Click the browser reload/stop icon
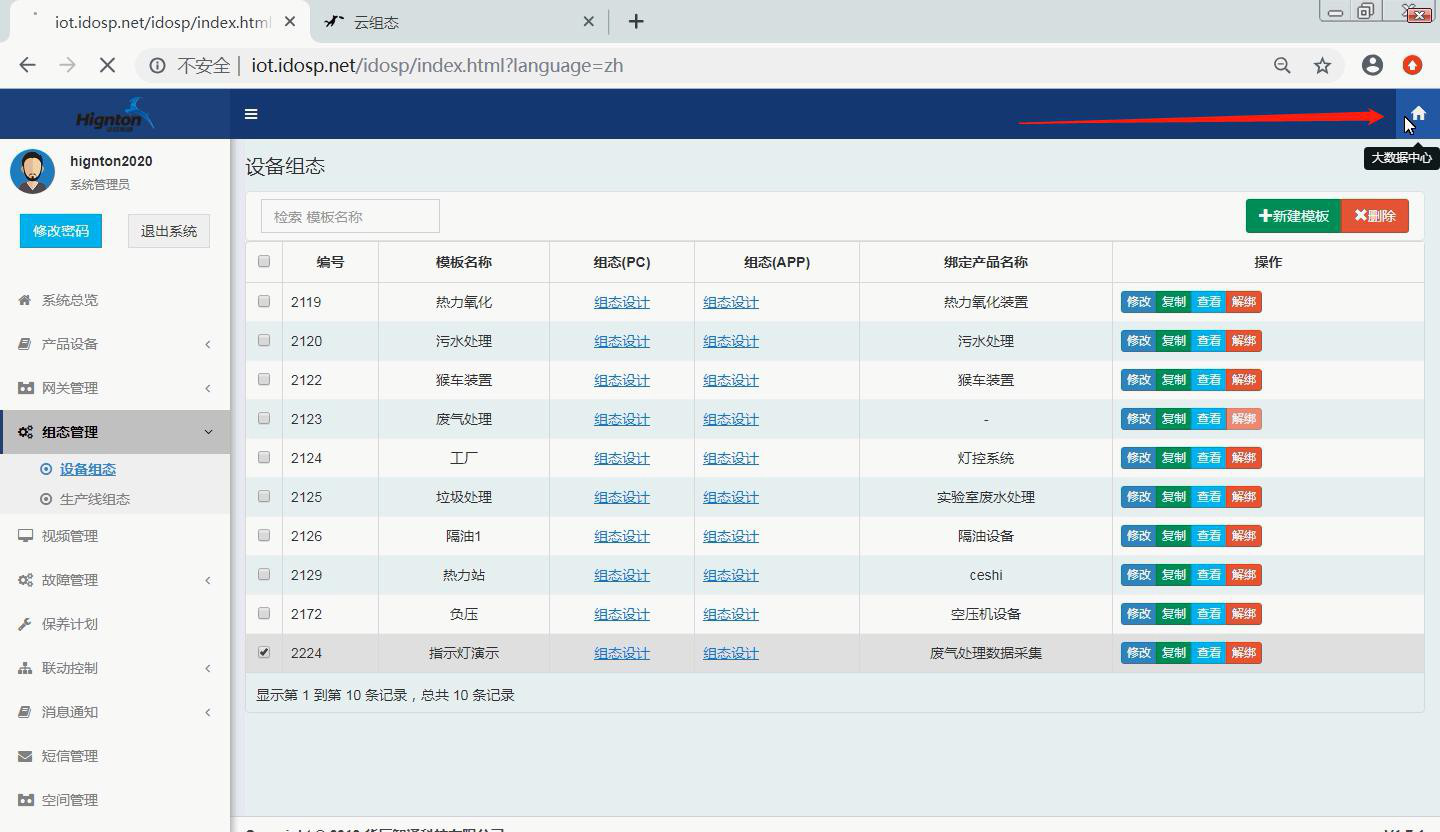The width and height of the screenshot is (1440, 832). [107, 66]
